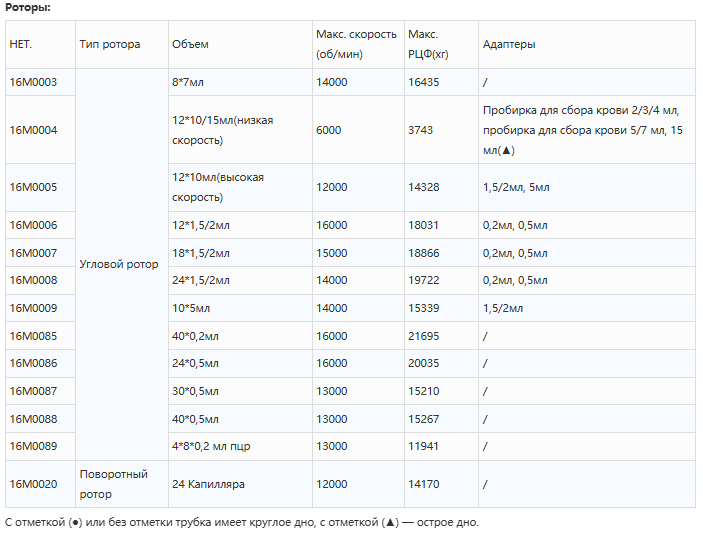Image resolution: width=703 pixels, height=534 pixels.
Task: Click the footnote about tube bottom markings
Action: click(242, 522)
